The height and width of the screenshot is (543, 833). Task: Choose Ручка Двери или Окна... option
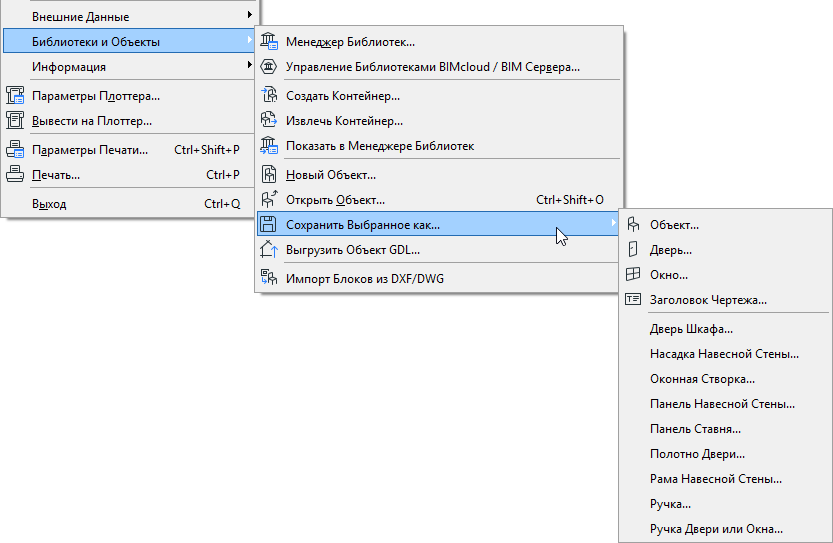(x=725, y=529)
